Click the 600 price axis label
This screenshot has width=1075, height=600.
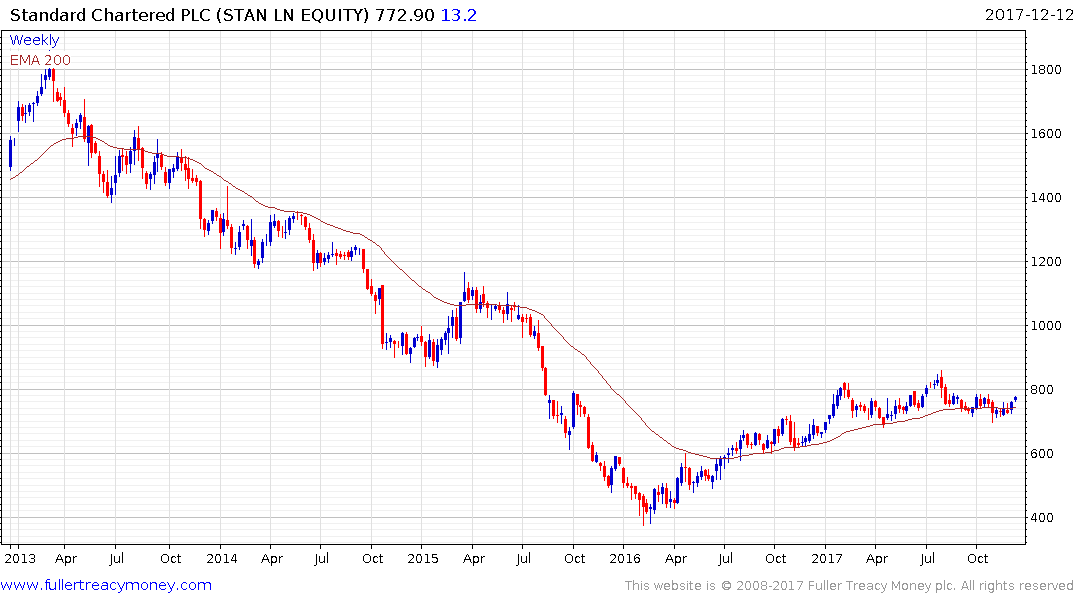[1042, 454]
